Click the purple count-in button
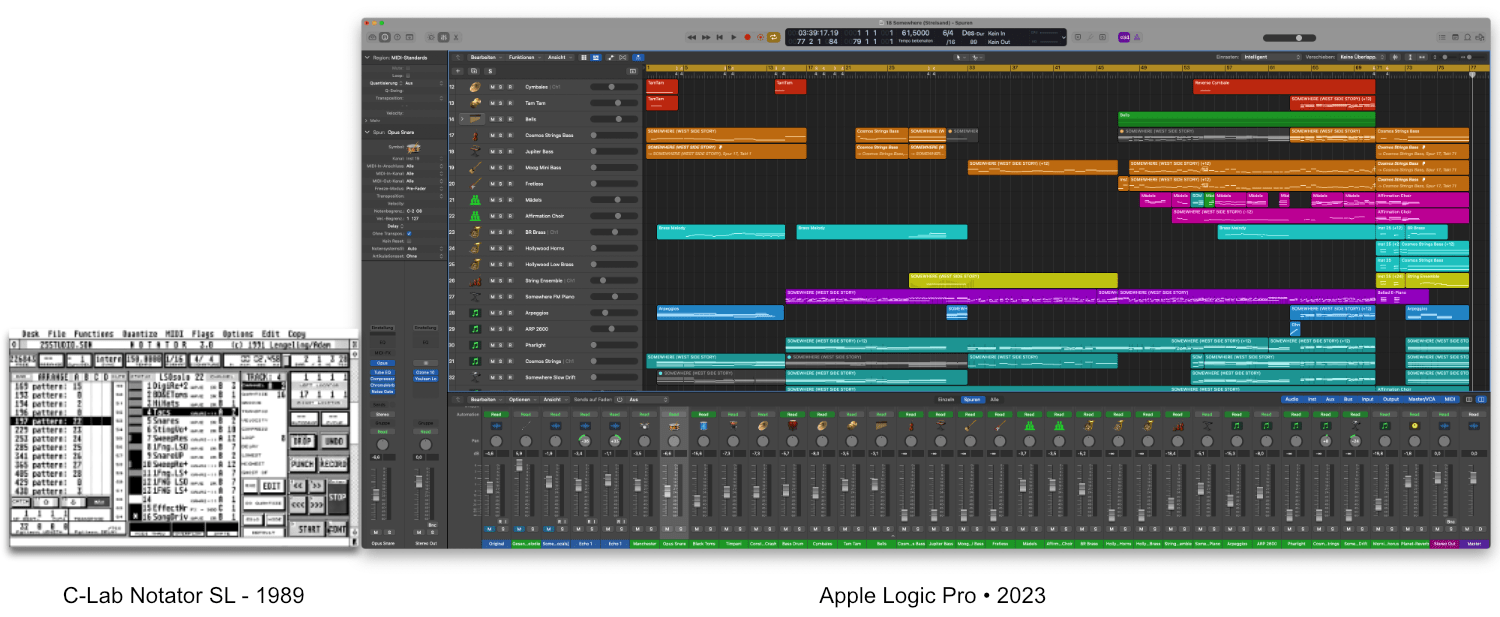The width and height of the screenshot is (1500, 617). click(x=1124, y=37)
